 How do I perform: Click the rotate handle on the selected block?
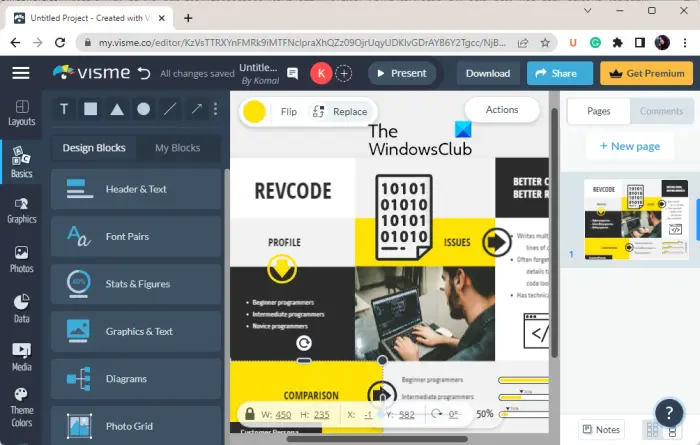[x=304, y=343]
